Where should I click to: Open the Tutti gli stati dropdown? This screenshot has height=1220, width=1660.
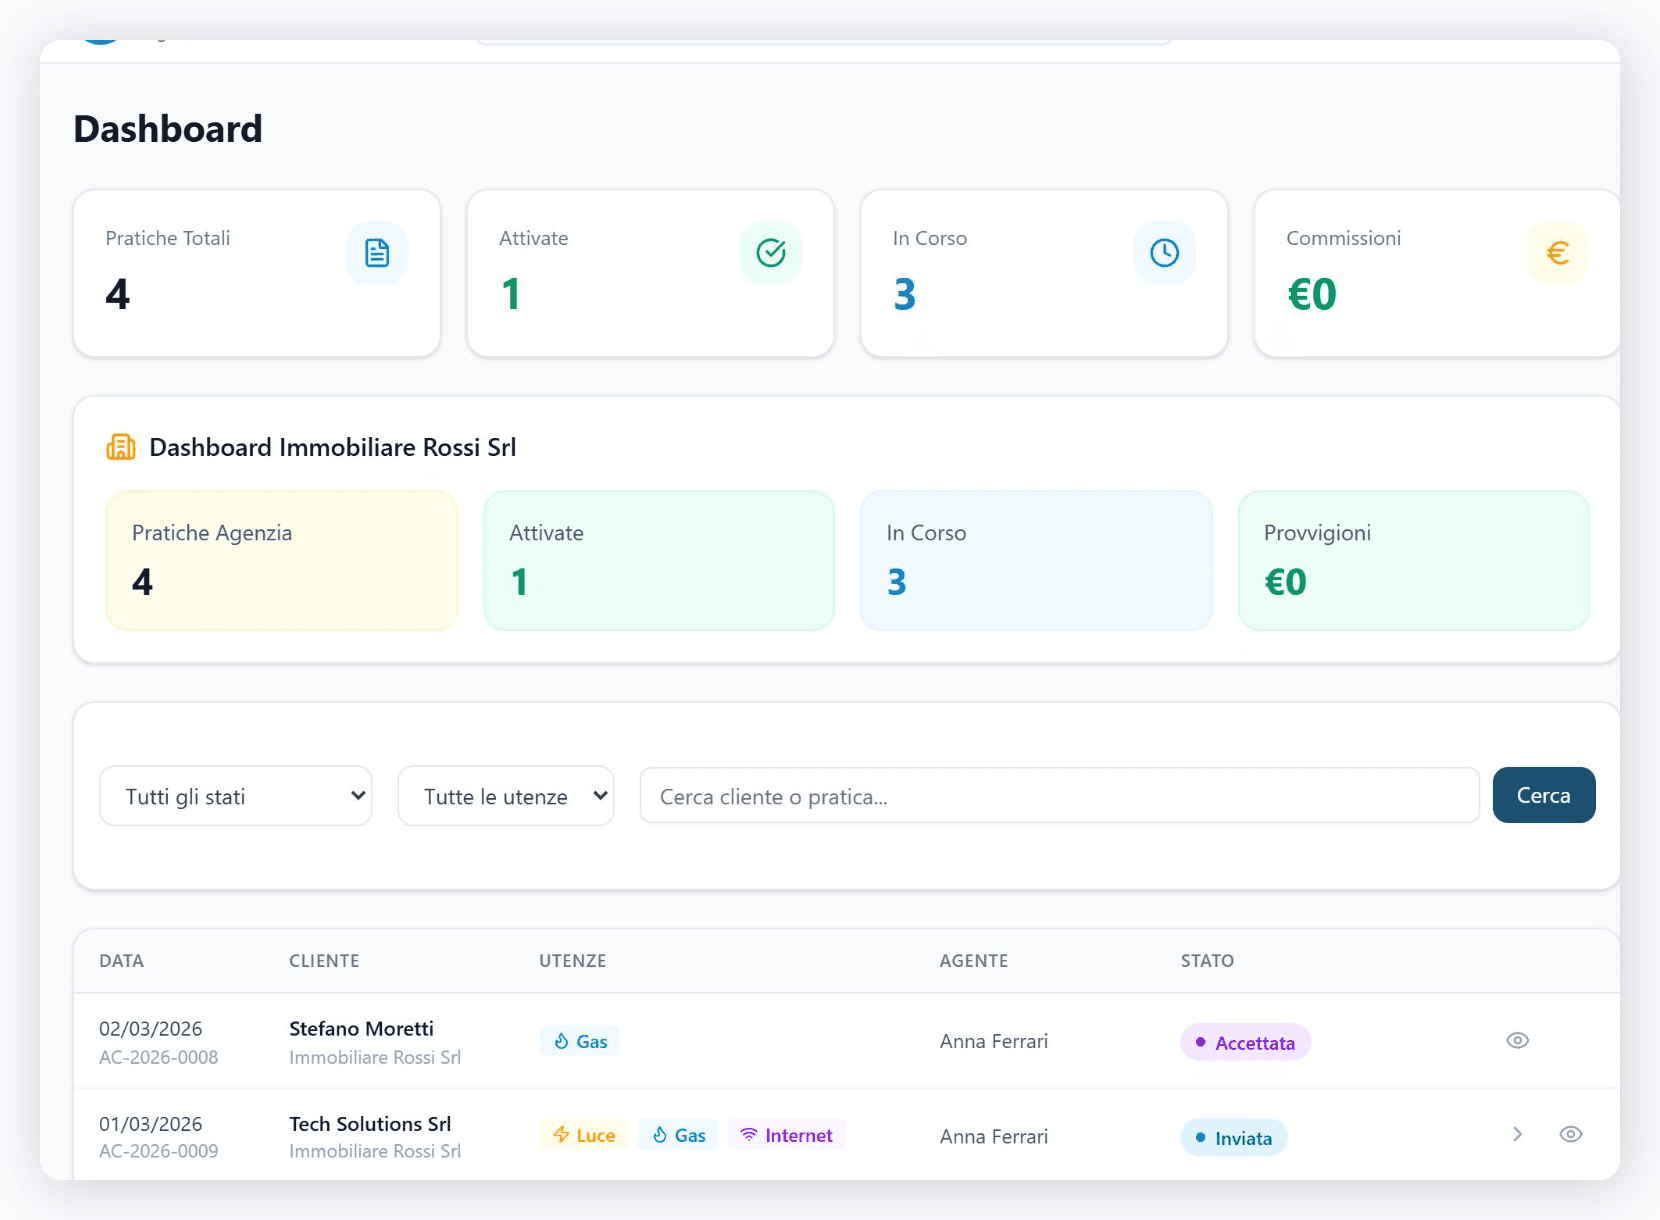235,796
